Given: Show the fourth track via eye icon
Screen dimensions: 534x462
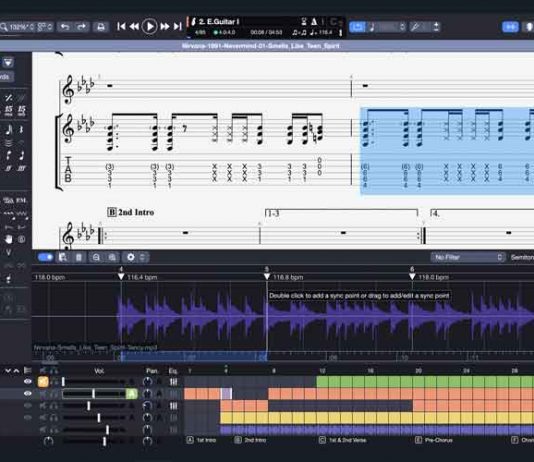Looking at the screenshot, I should 28,418.
